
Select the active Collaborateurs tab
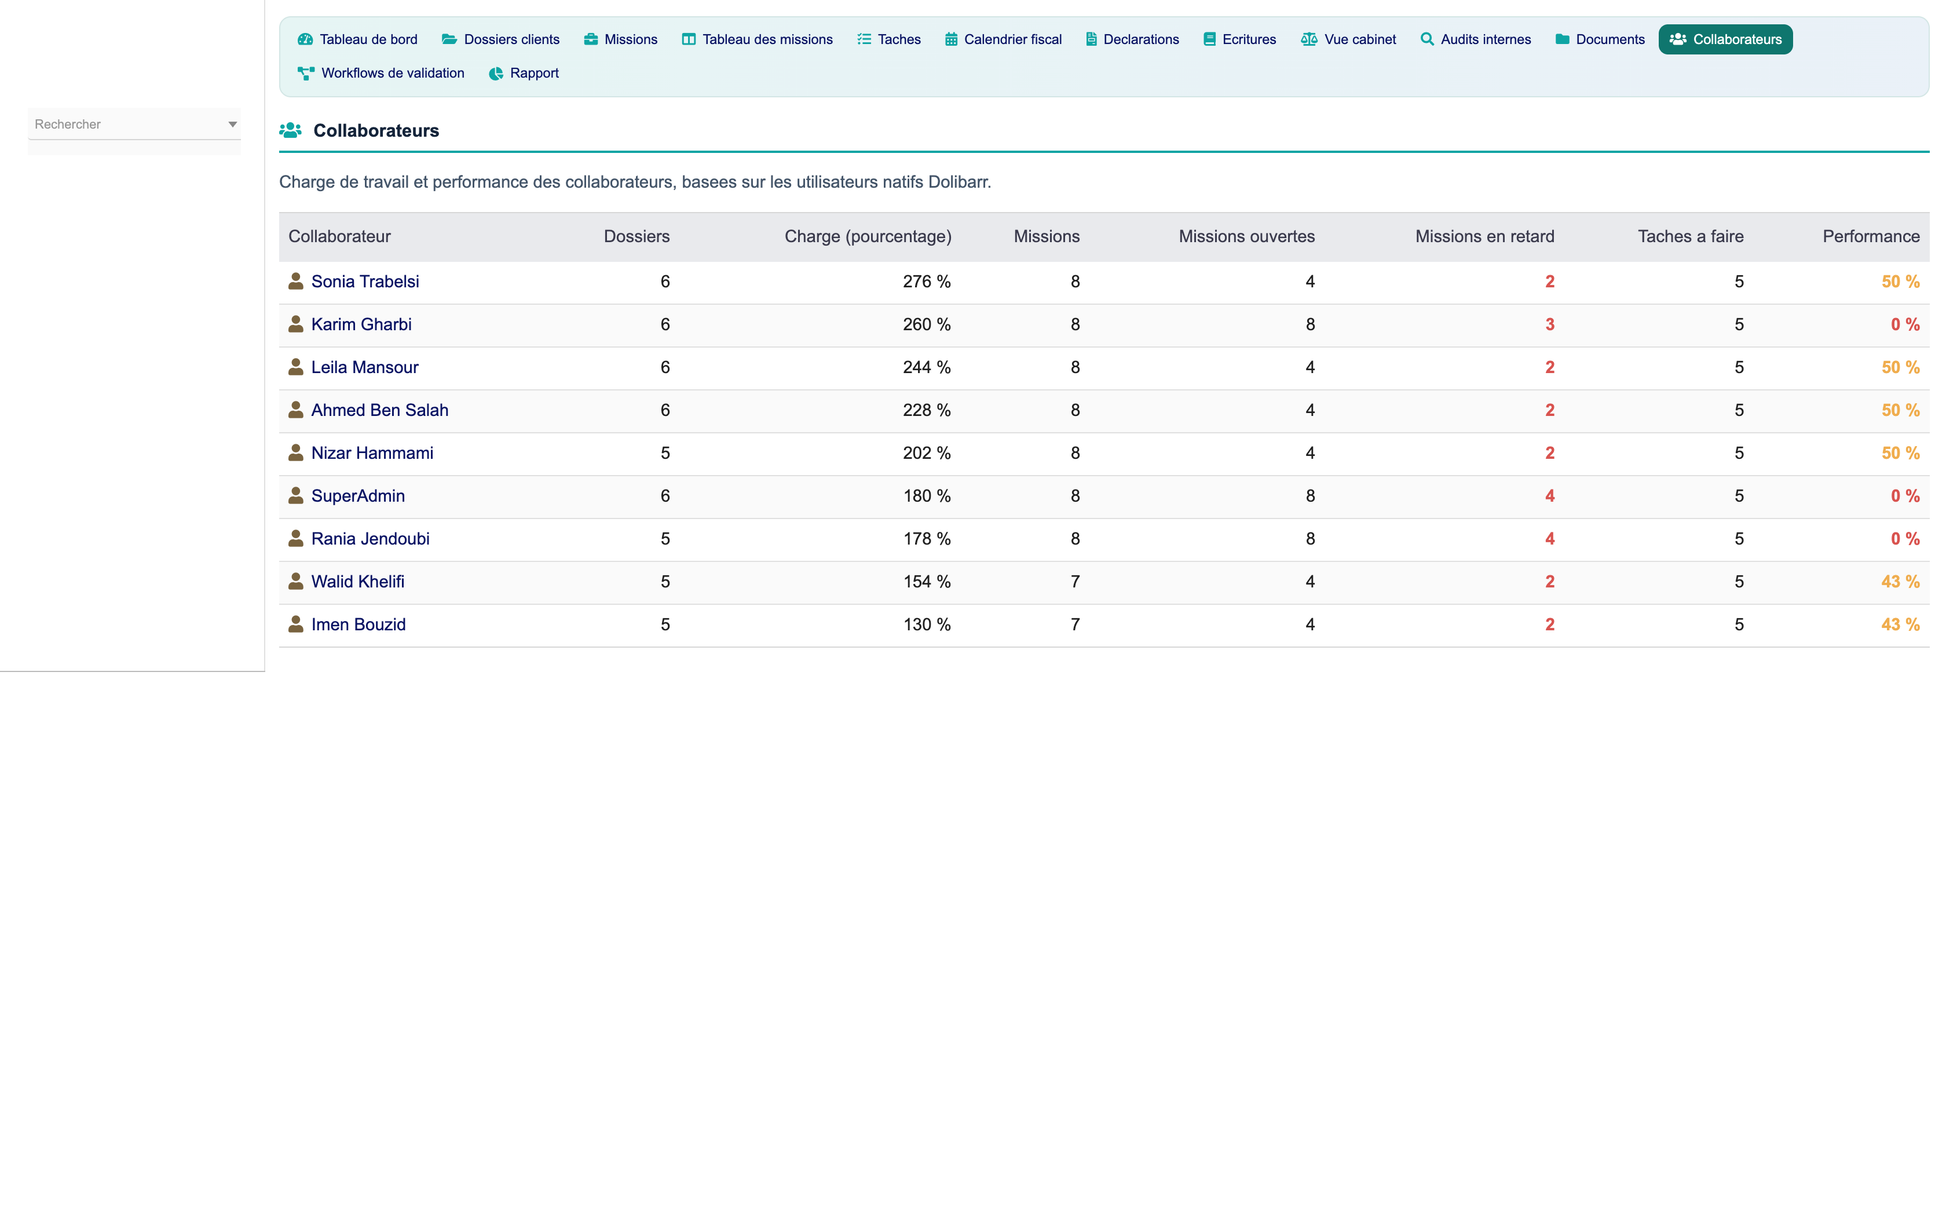point(1725,40)
